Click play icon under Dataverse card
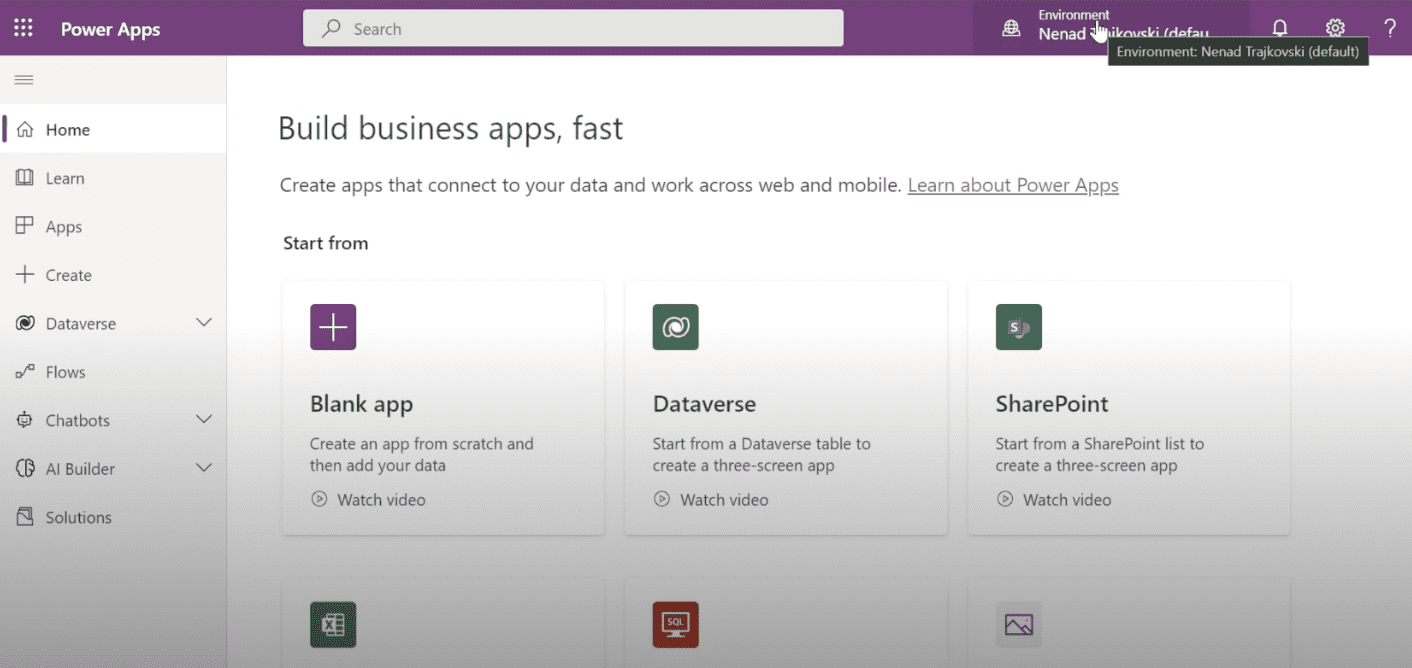Image resolution: width=1412 pixels, height=668 pixels. (x=662, y=499)
